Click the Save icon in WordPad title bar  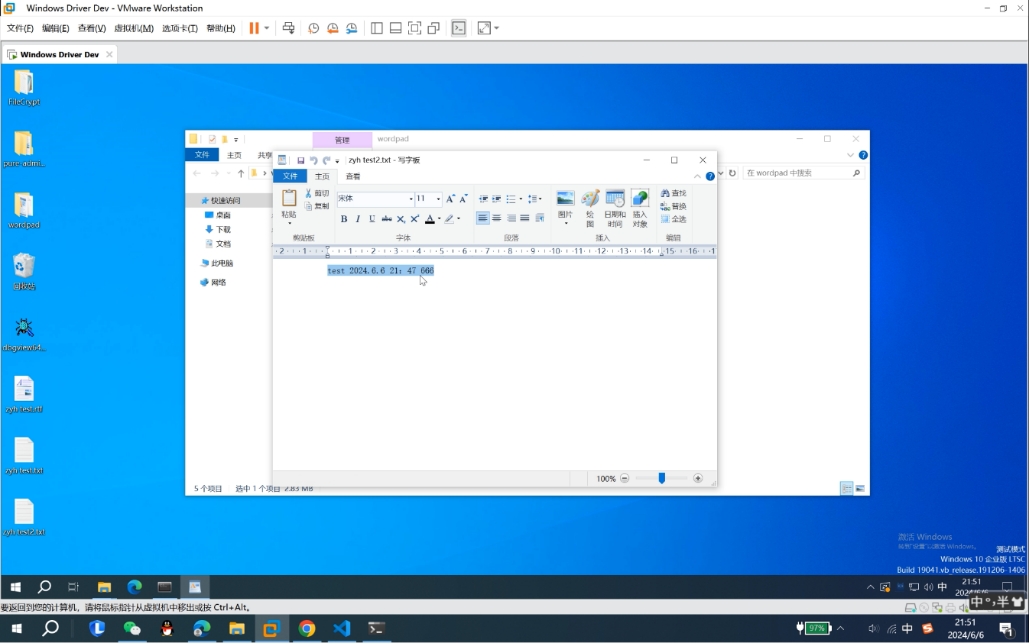(x=300, y=160)
